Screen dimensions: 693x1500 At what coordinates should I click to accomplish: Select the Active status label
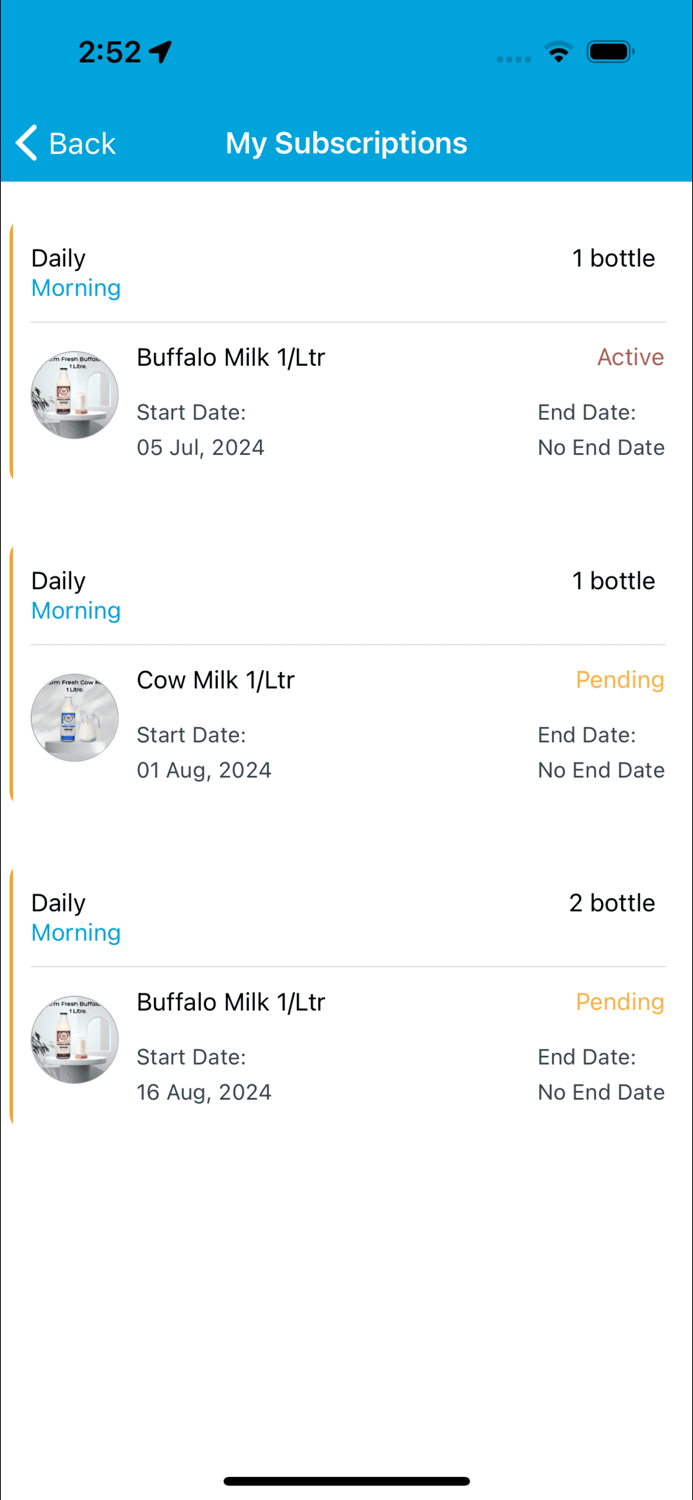tap(630, 357)
